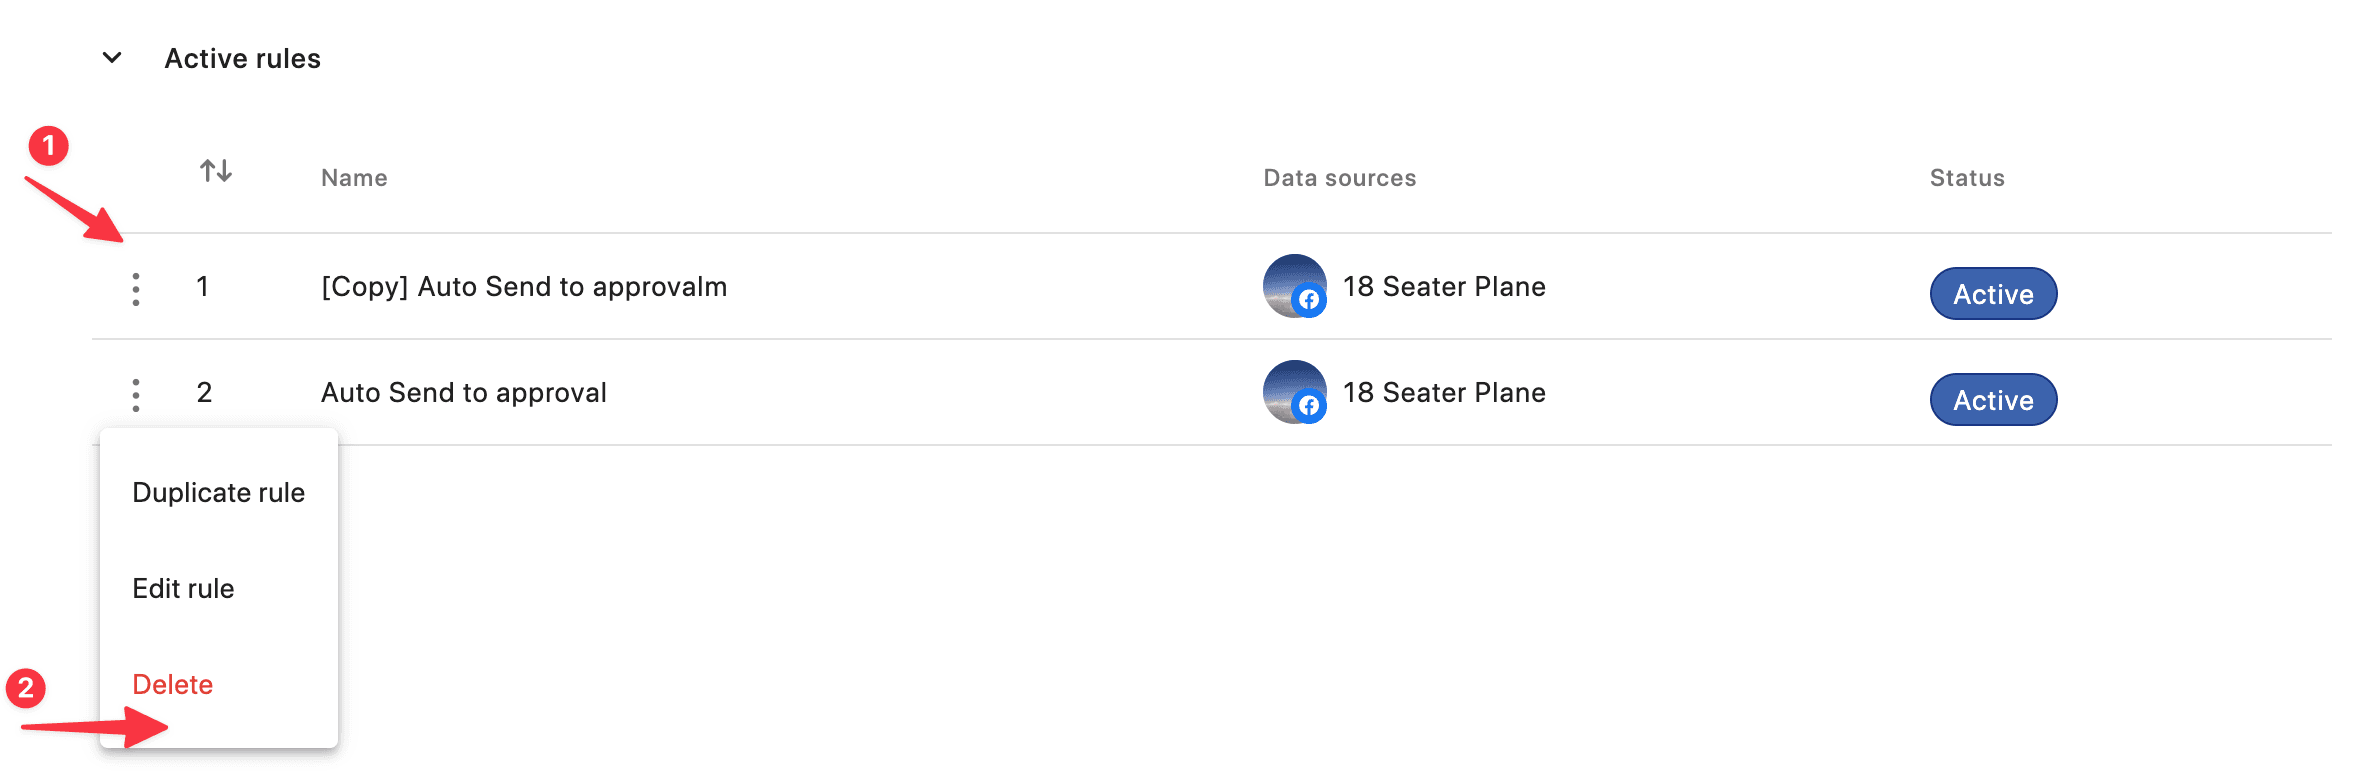Viewport: 2364px width, 778px height.
Task: Open the three-dot menu for rule 1
Action: pos(136,289)
